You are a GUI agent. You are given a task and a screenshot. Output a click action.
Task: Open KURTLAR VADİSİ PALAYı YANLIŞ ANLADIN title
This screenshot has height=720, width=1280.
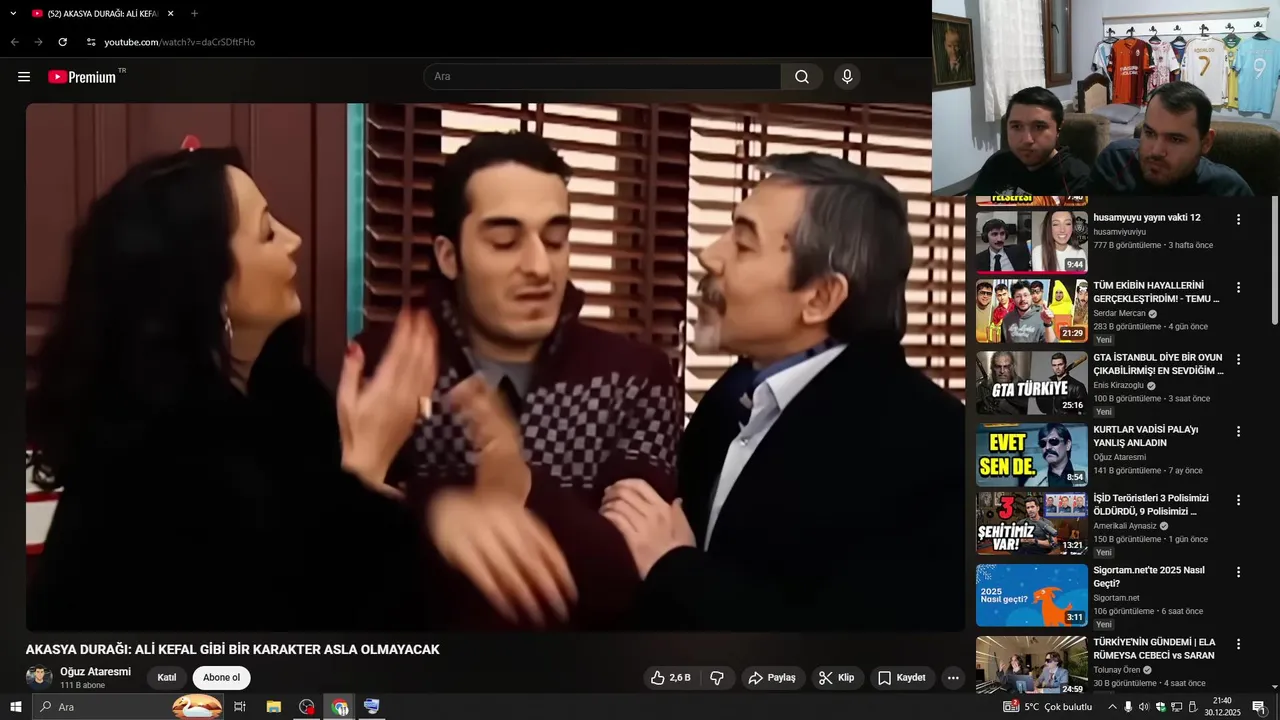(x=1145, y=436)
